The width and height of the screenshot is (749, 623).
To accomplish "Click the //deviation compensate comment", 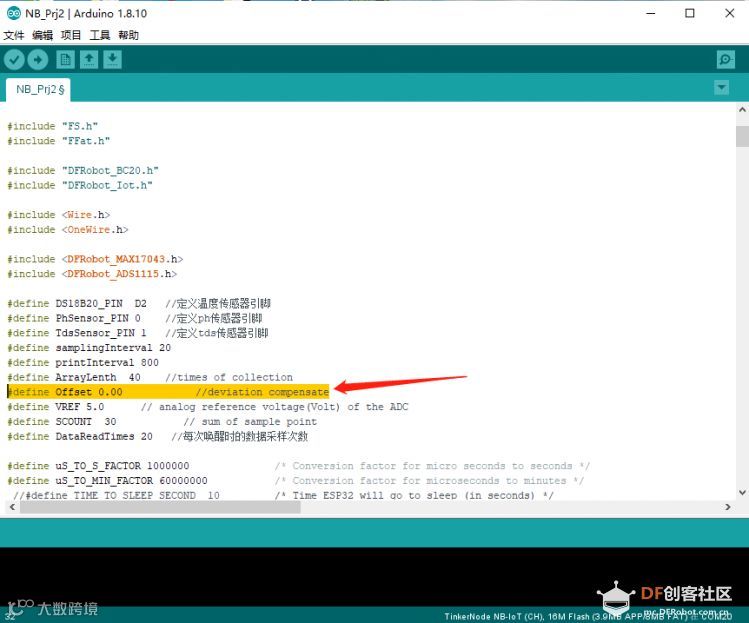I will [262, 392].
